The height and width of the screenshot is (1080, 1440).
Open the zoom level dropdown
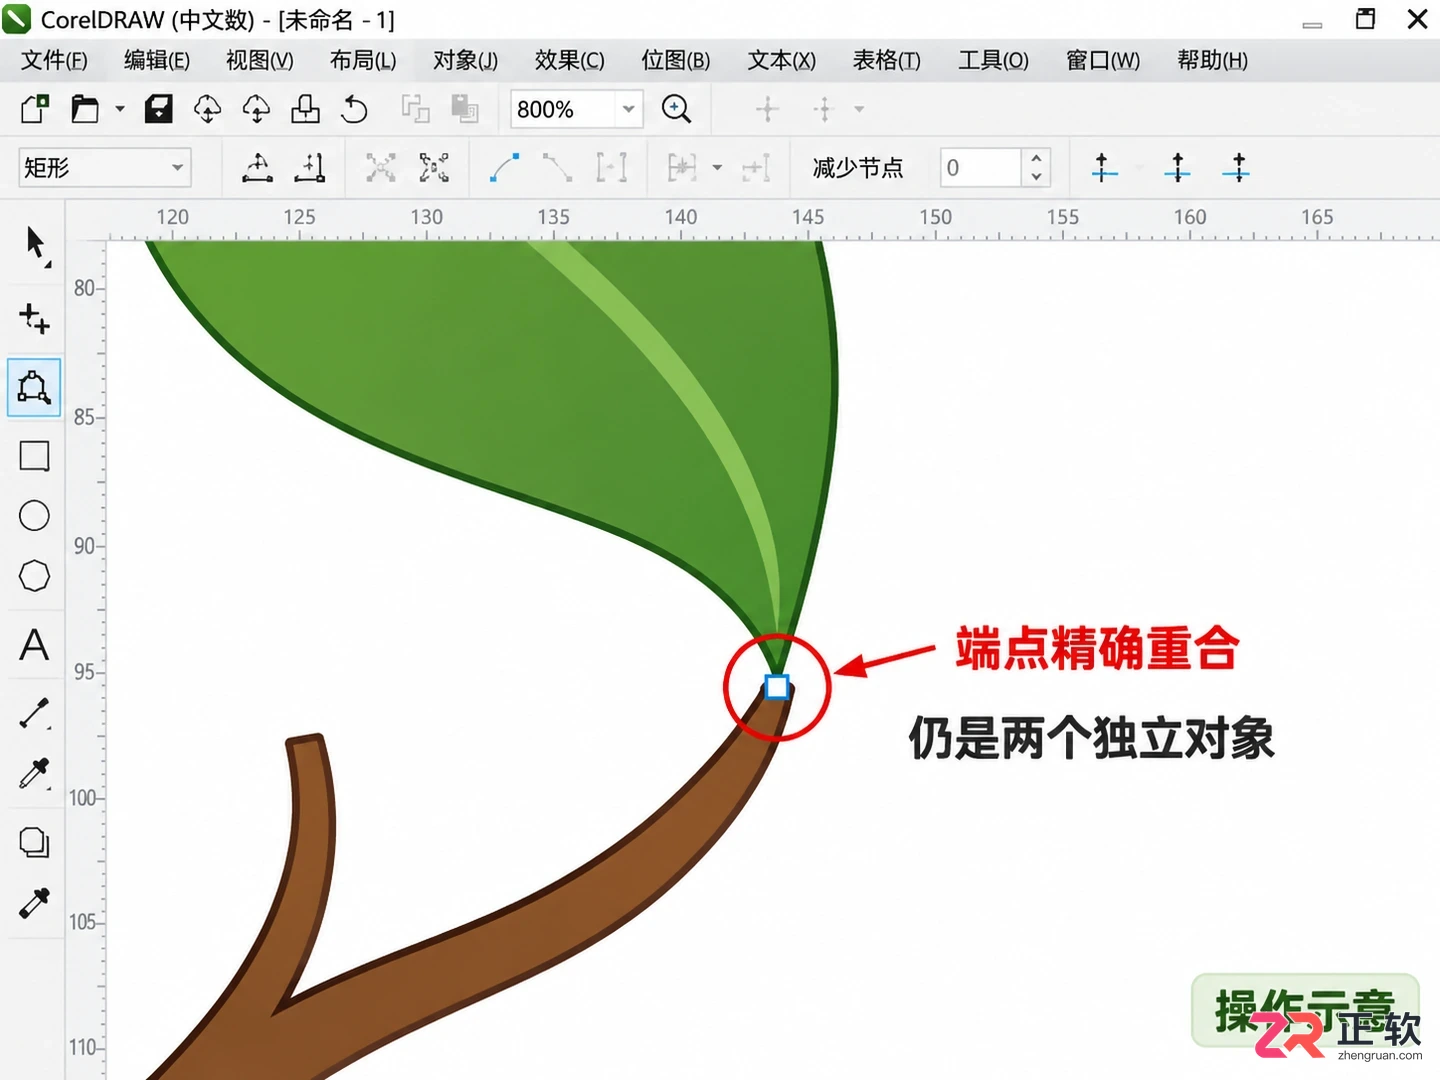point(628,109)
